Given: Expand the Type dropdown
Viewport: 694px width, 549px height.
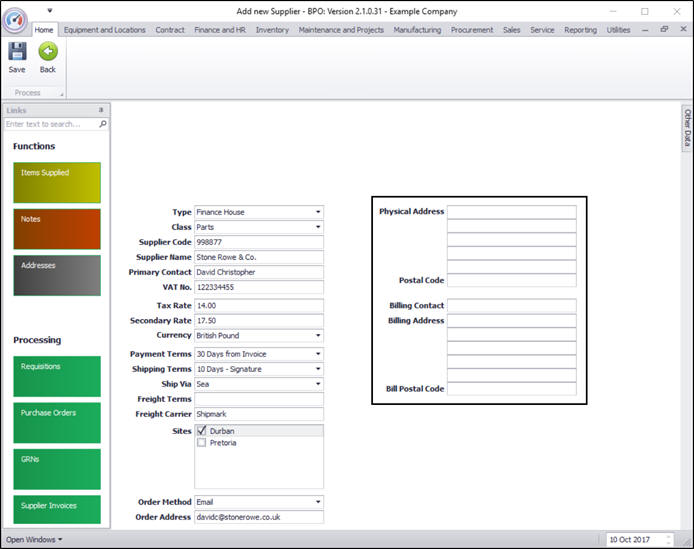Looking at the screenshot, I should 318,212.
